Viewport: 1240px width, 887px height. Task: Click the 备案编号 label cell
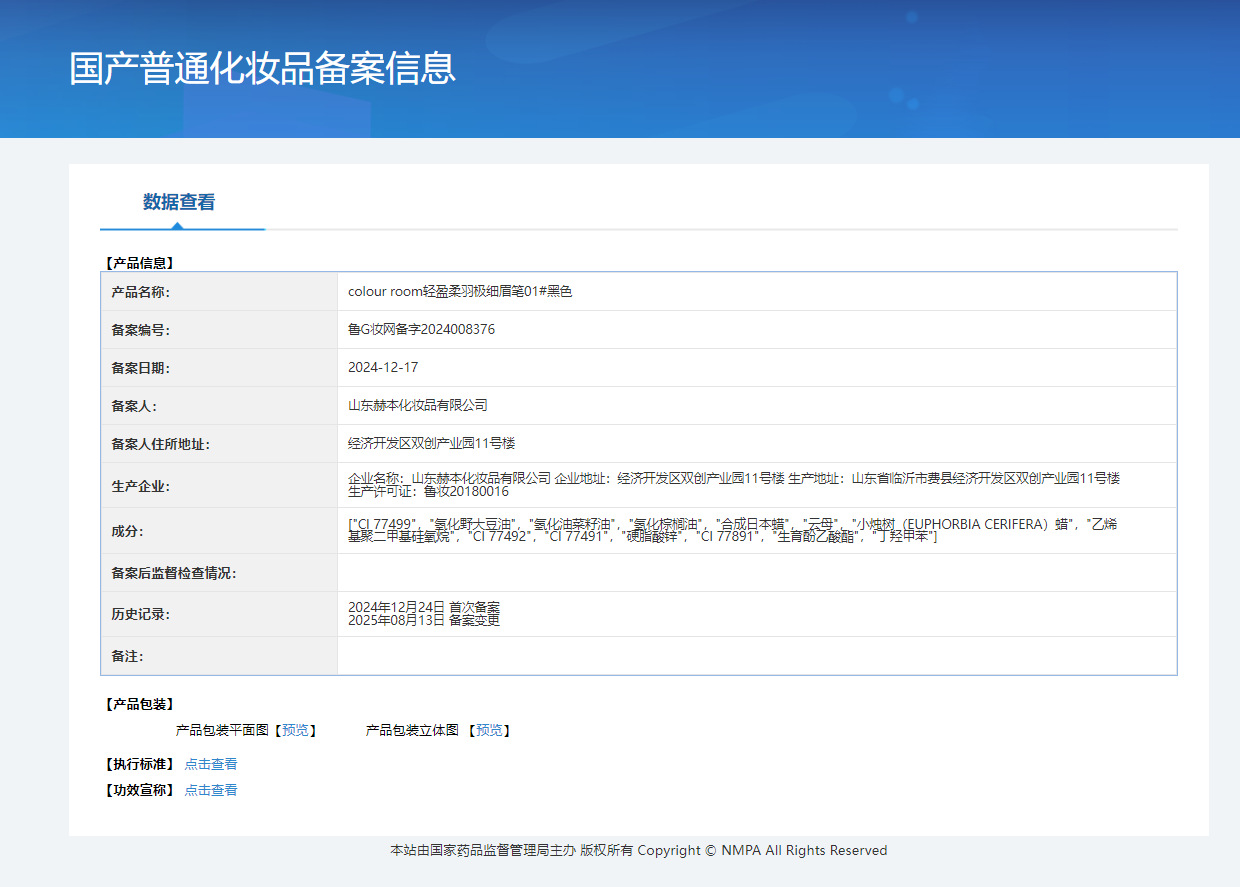pyautogui.click(x=219, y=330)
